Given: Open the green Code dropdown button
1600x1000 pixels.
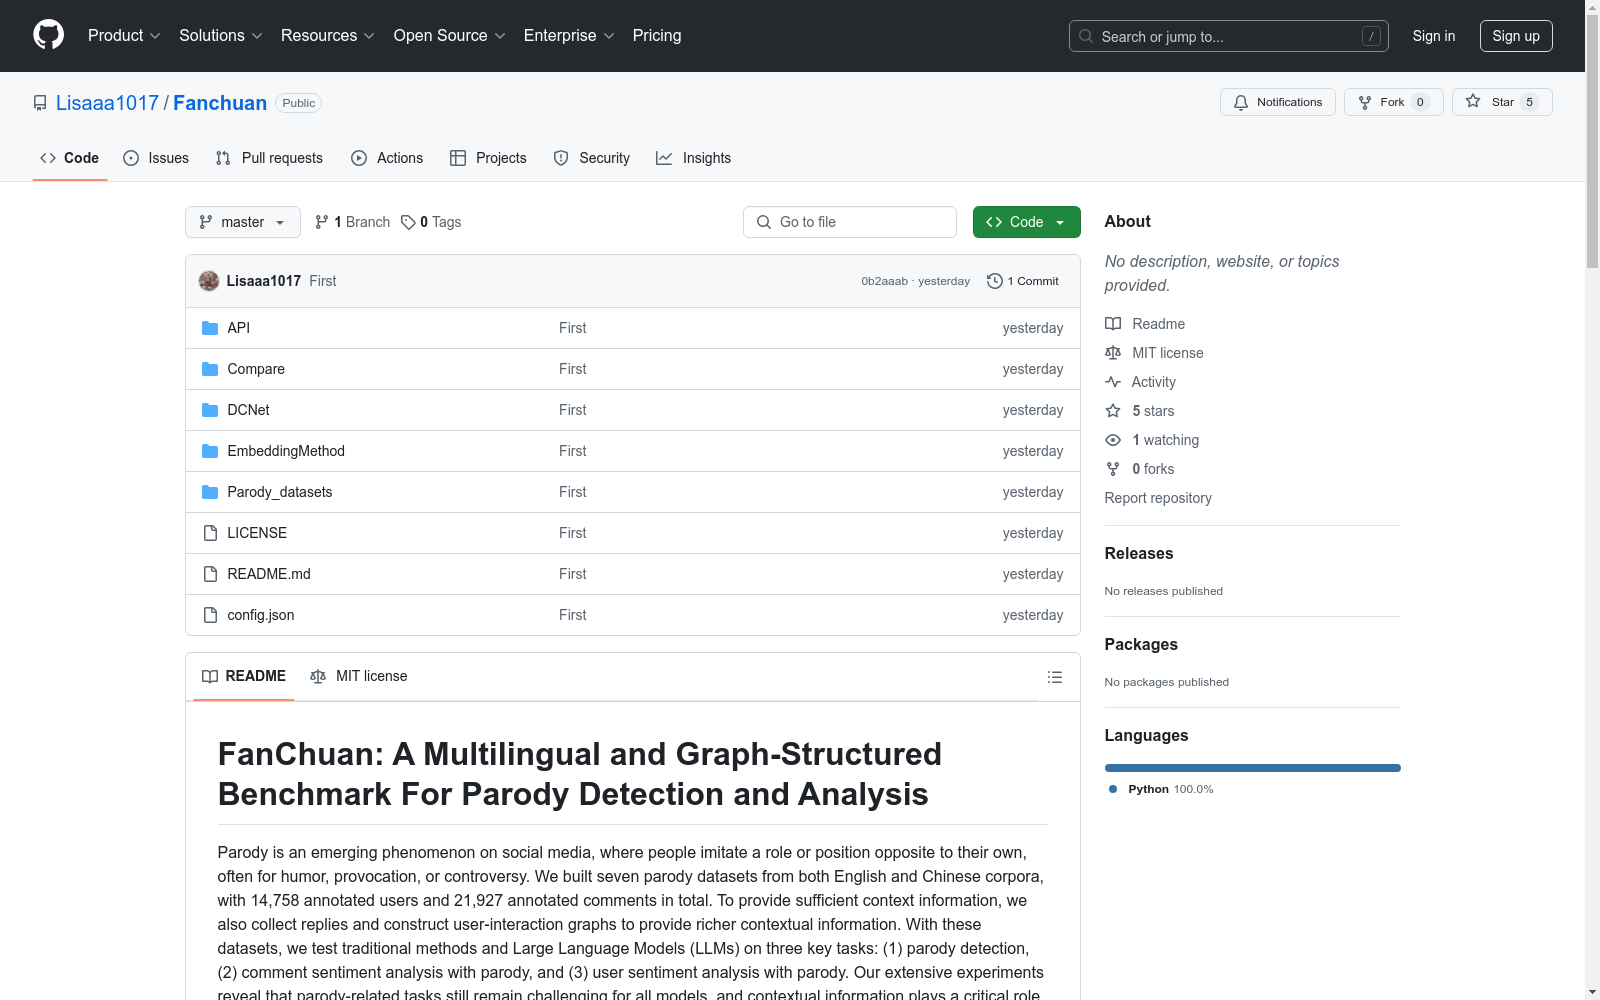Looking at the screenshot, I should pos(1026,222).
